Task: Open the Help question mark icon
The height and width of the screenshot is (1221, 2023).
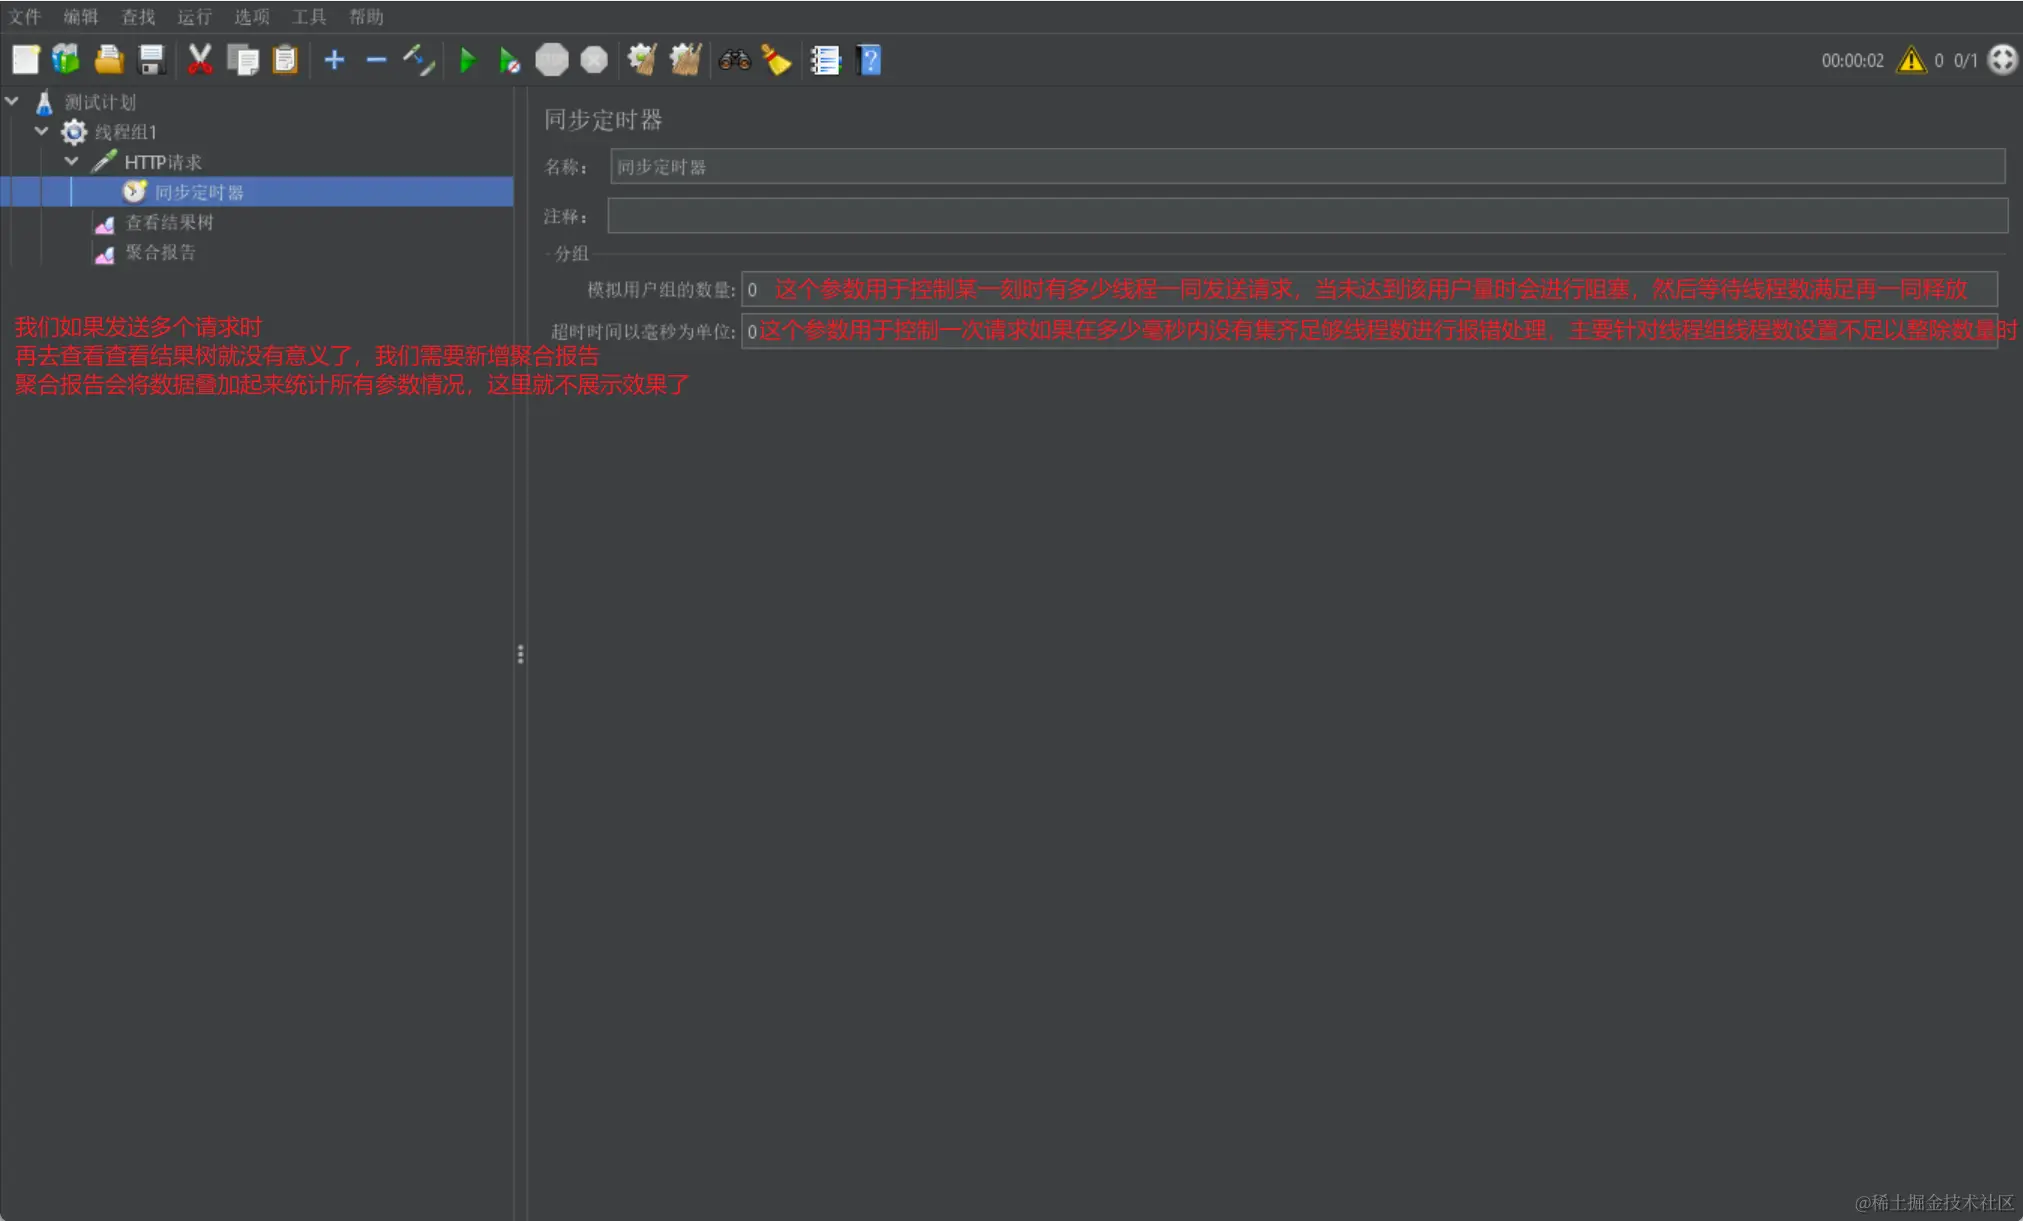Action: [869, 60]
